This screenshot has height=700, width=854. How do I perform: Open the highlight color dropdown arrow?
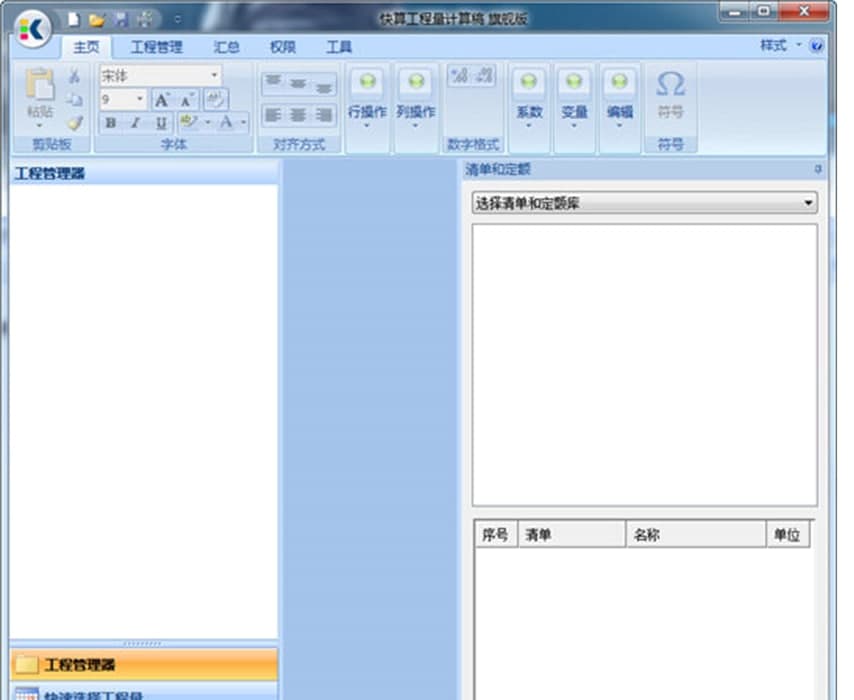point(207,122)
